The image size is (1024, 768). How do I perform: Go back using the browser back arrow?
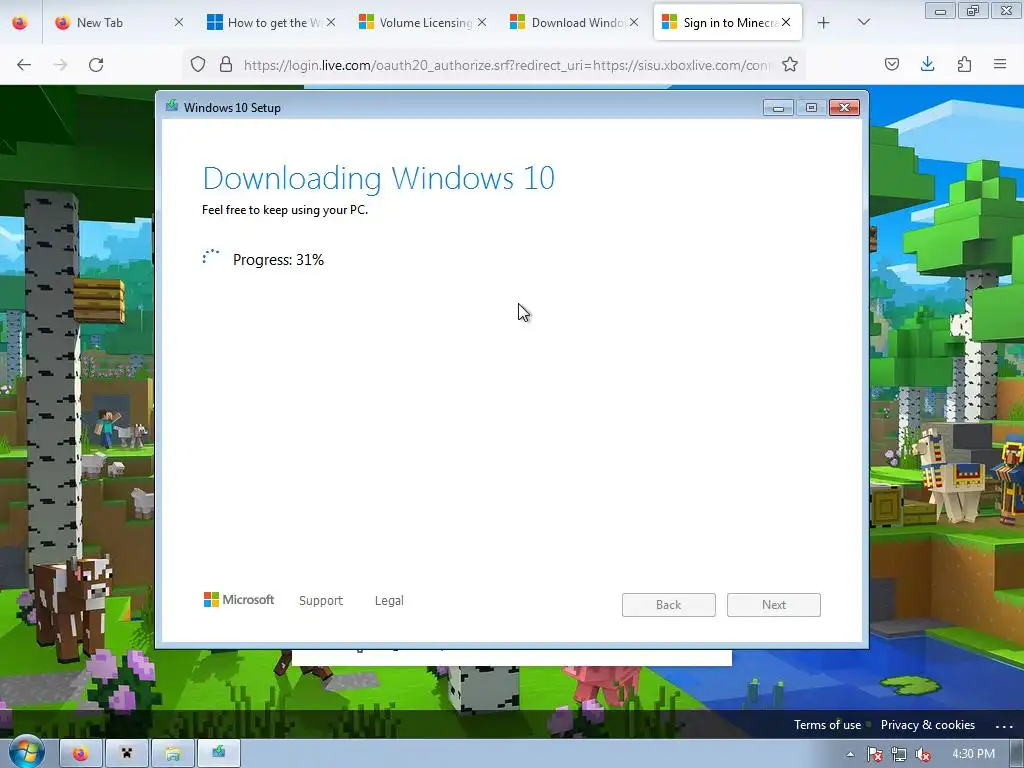point(24,65)
